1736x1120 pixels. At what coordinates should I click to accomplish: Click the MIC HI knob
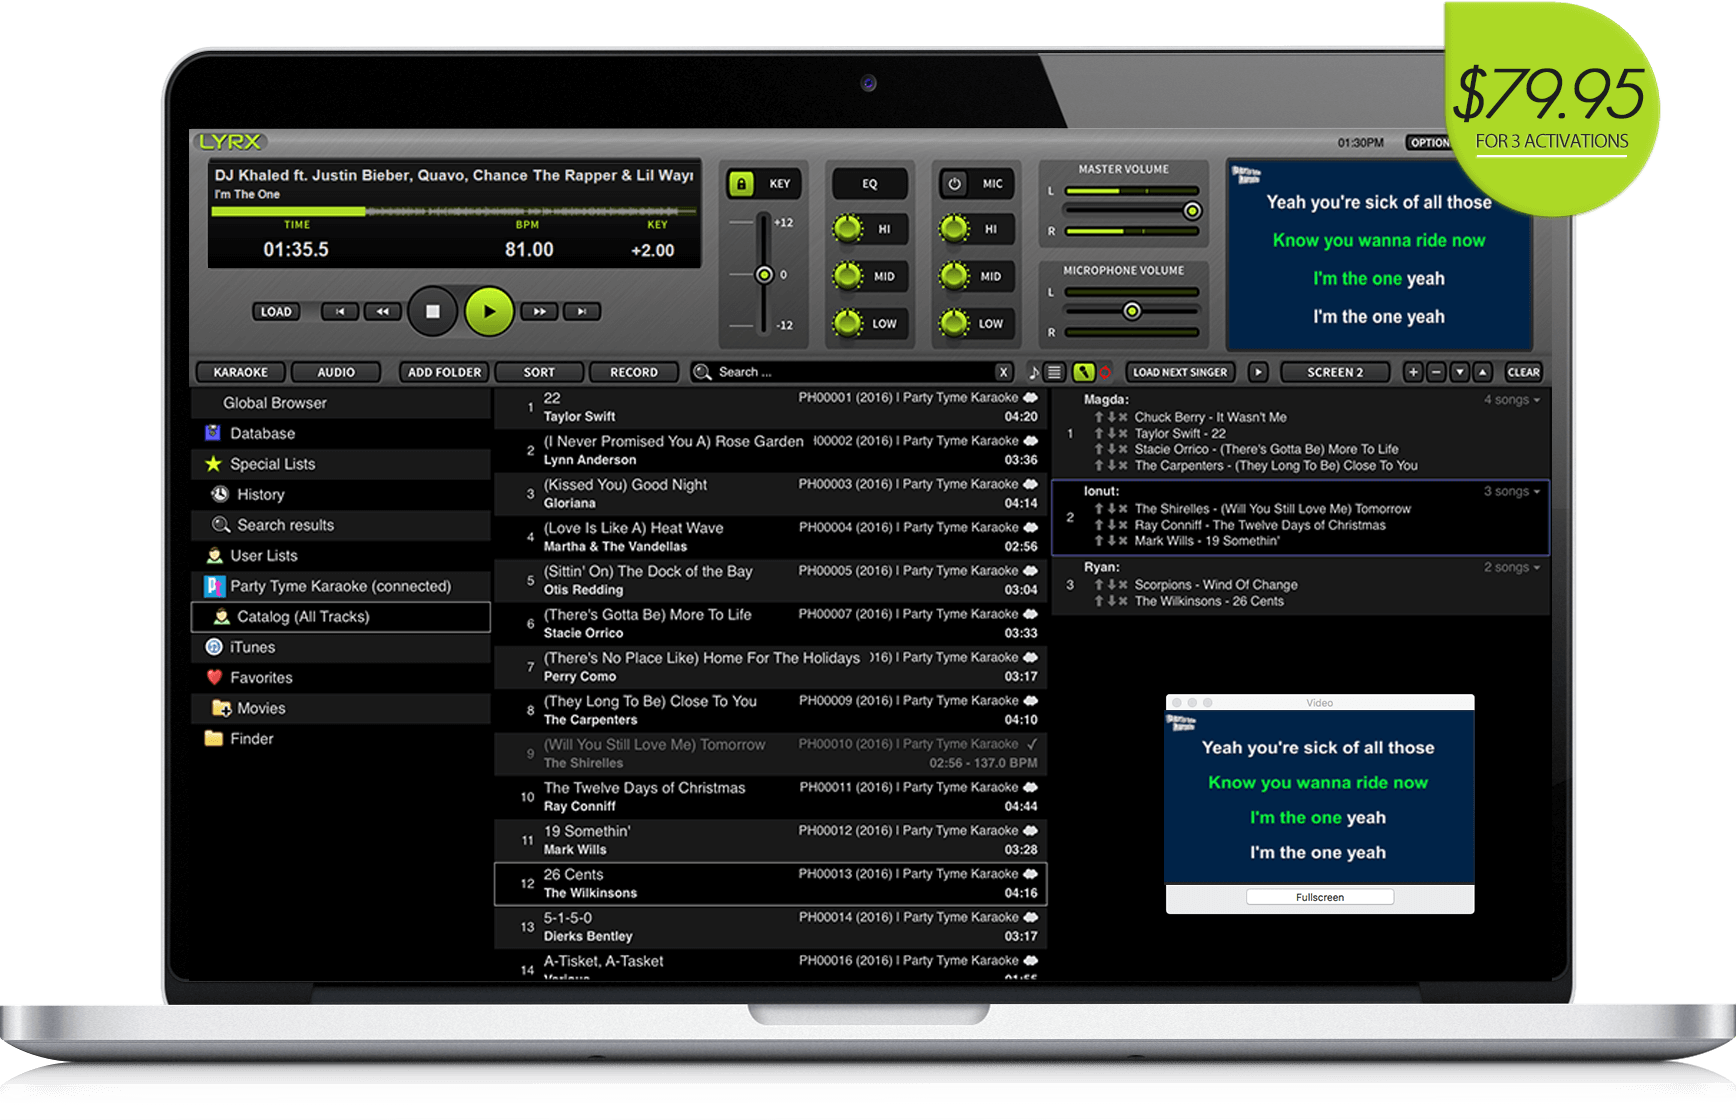(x=954, y=229)
